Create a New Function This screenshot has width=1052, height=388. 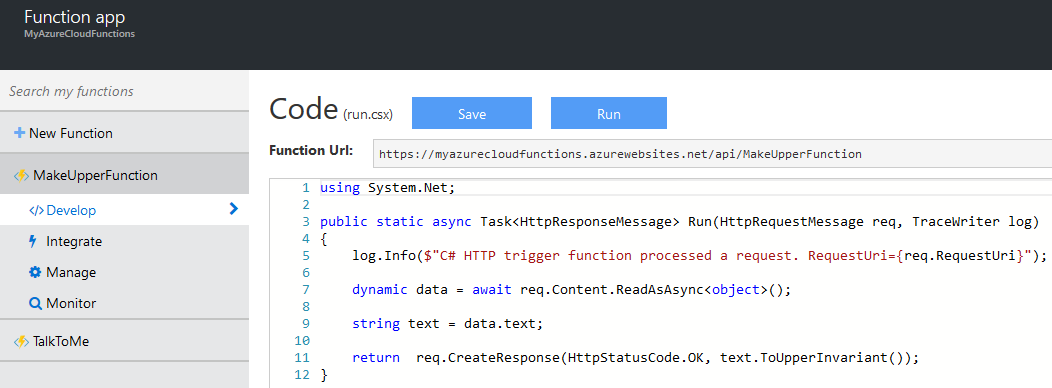124,133
